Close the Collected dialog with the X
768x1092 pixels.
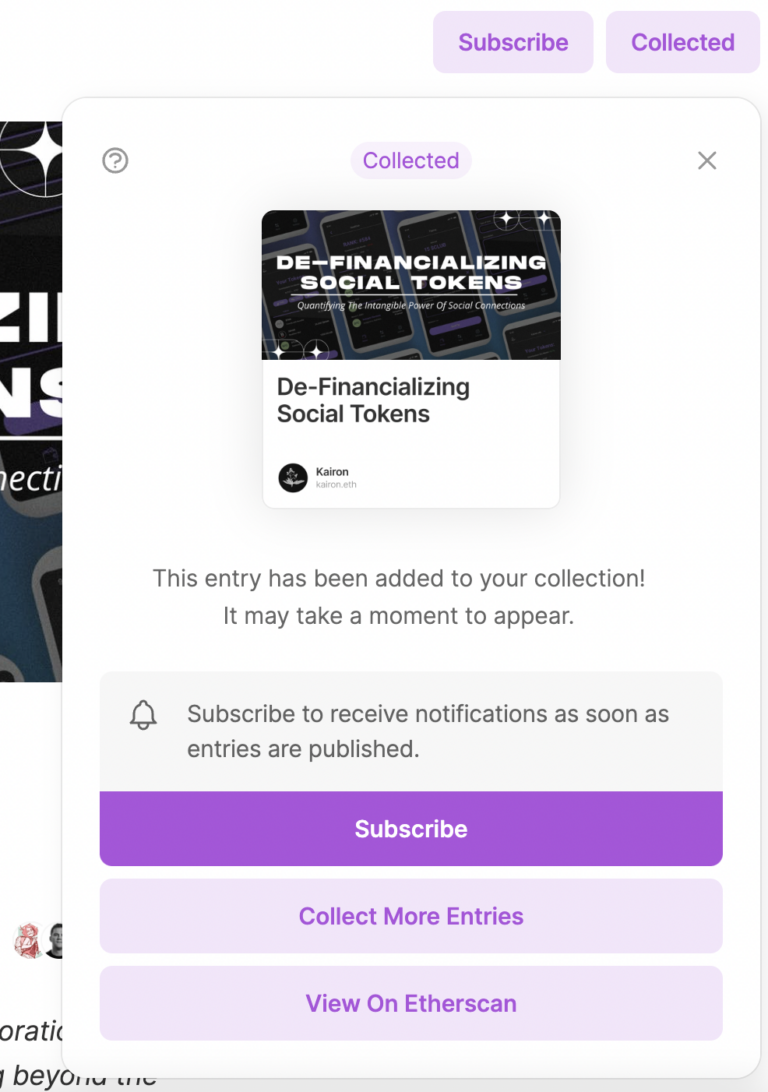707,160
